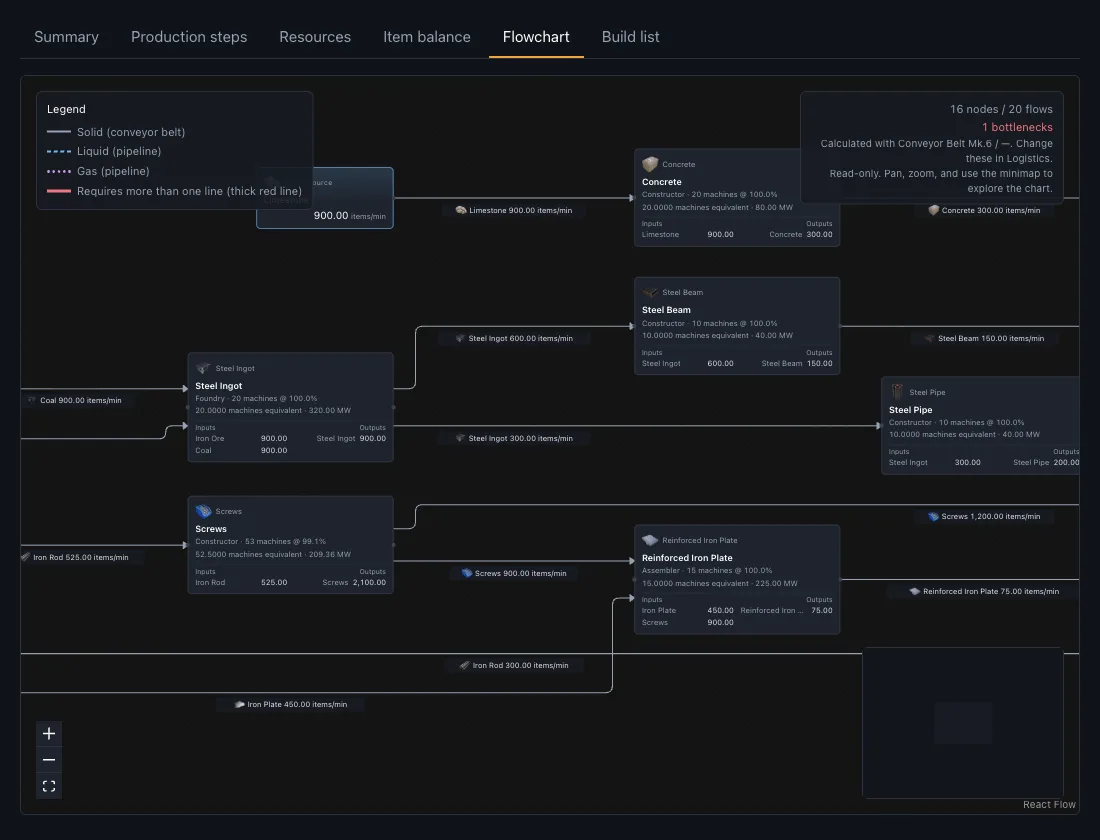This screenshot has height=840, width=1100.
Task: Open the Build list tab
Action: coord(630,36)
